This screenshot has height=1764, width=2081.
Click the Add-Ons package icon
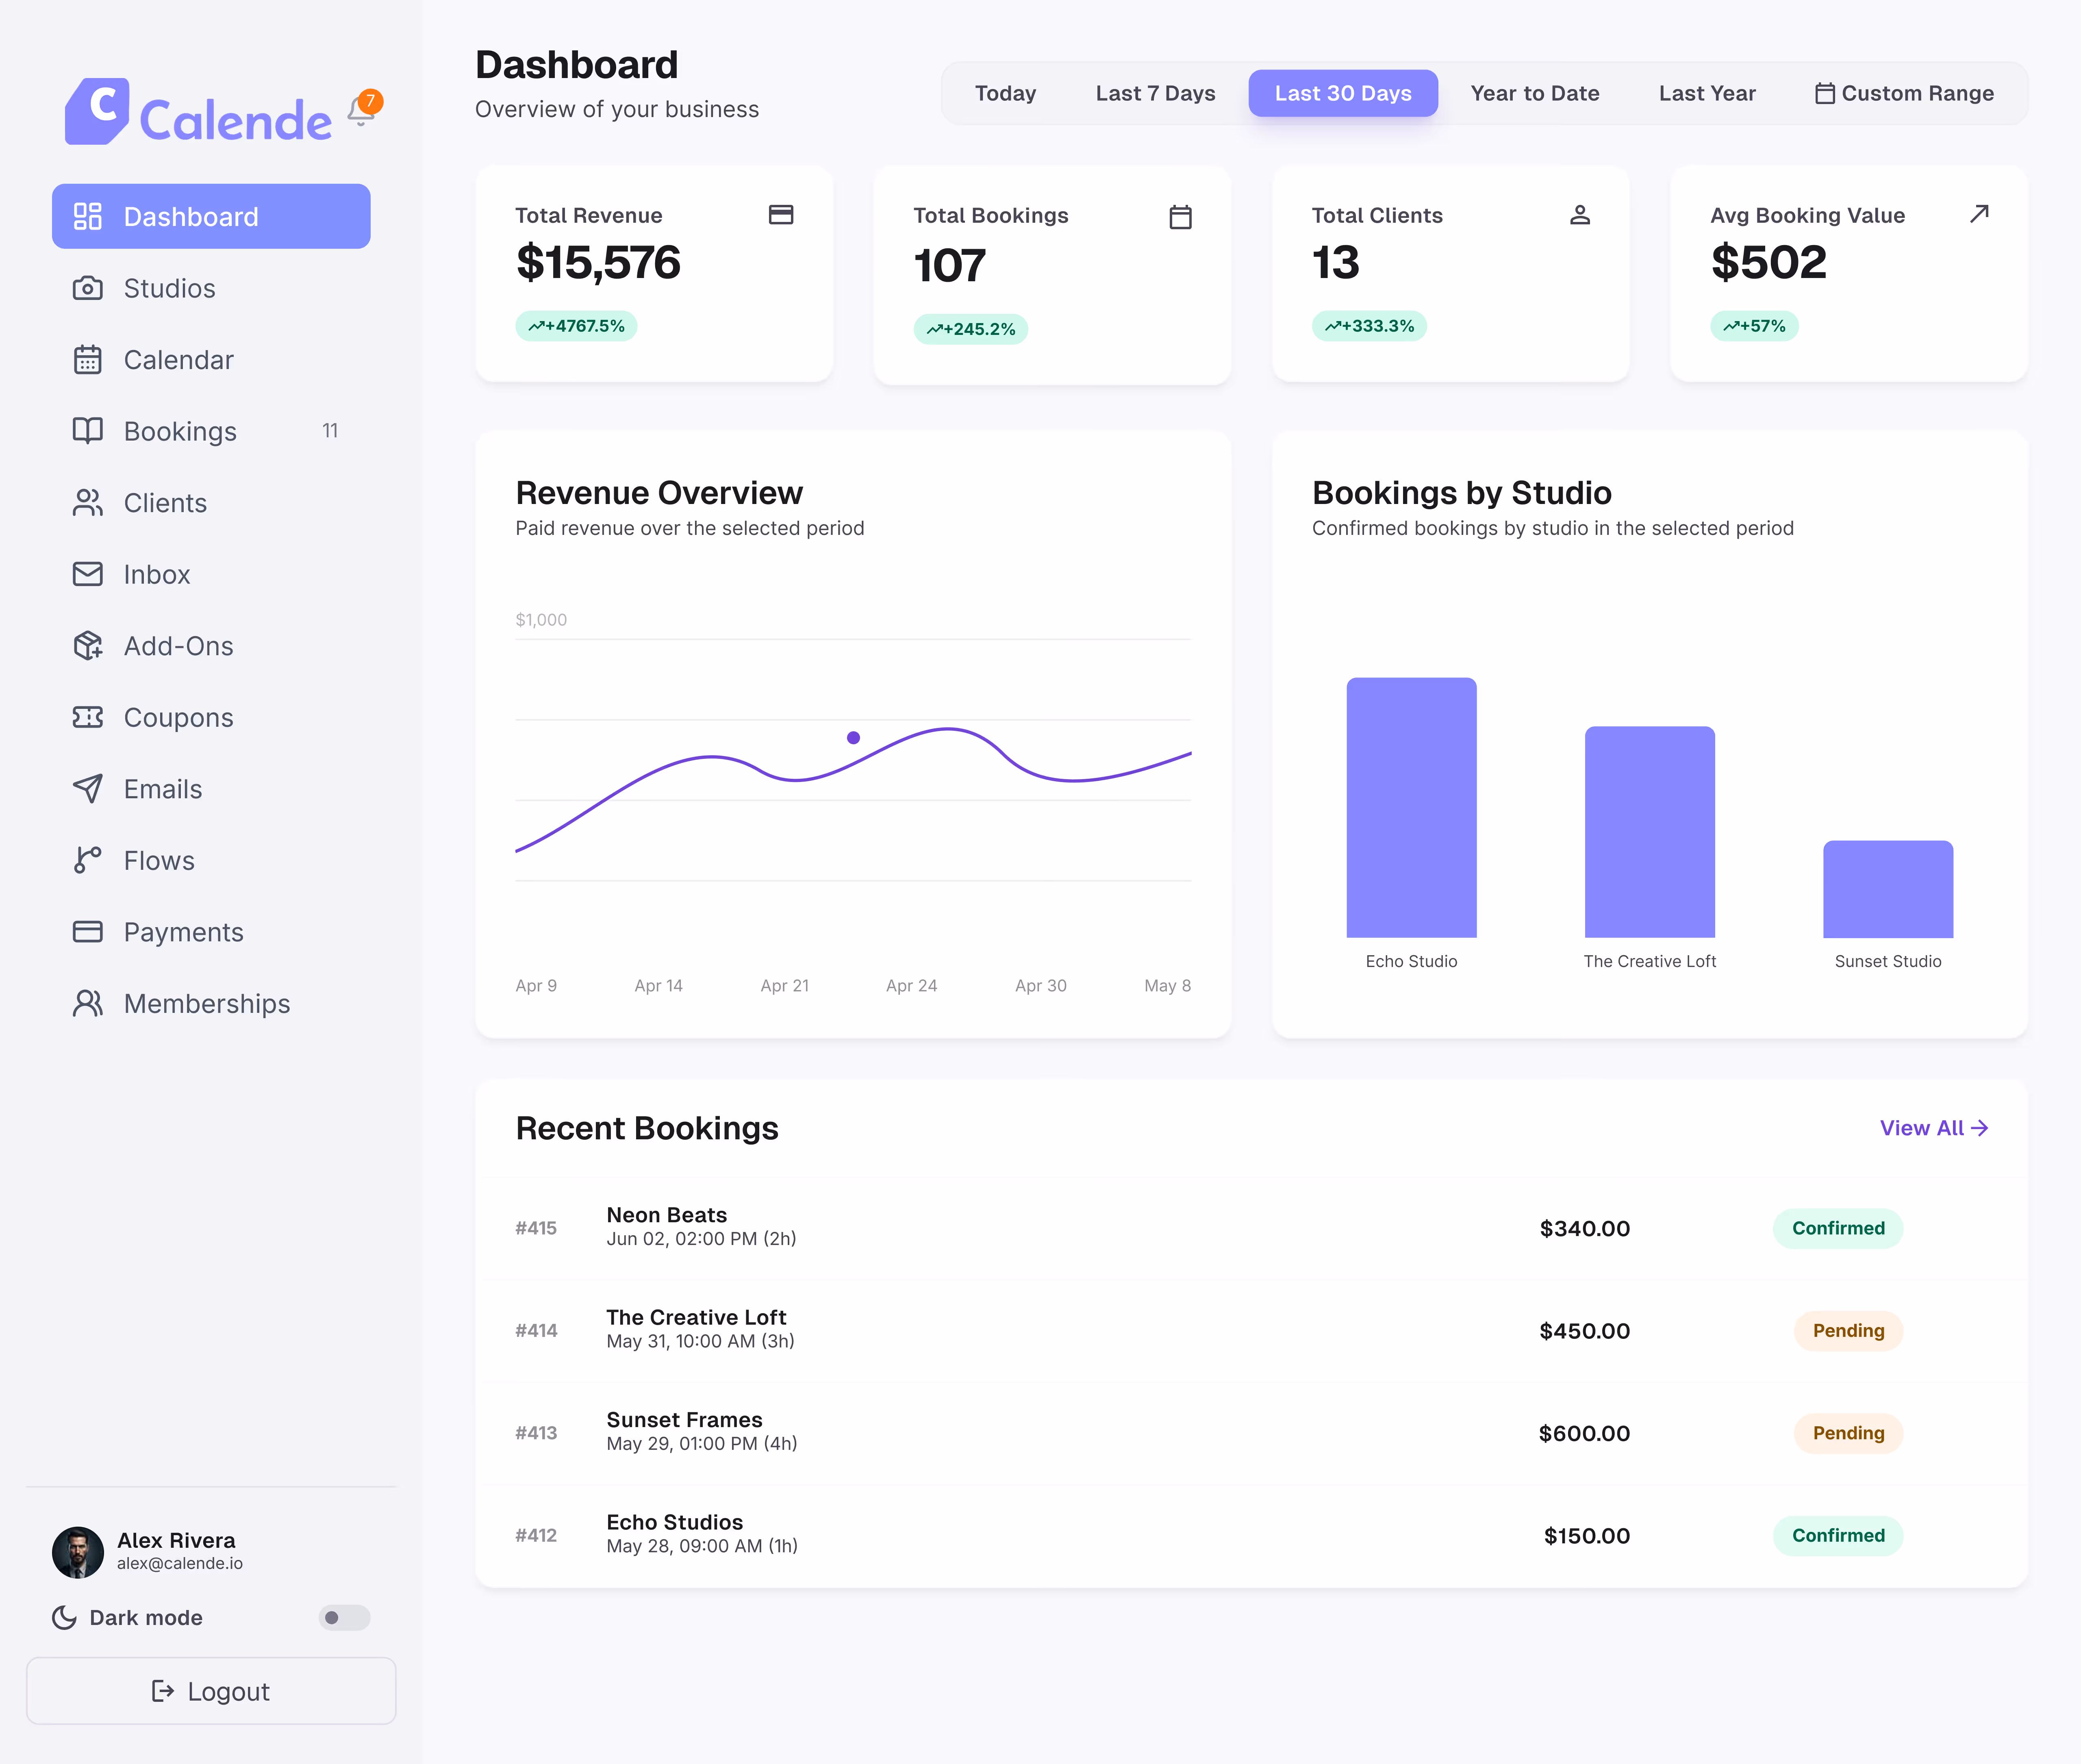click(88, 646)
